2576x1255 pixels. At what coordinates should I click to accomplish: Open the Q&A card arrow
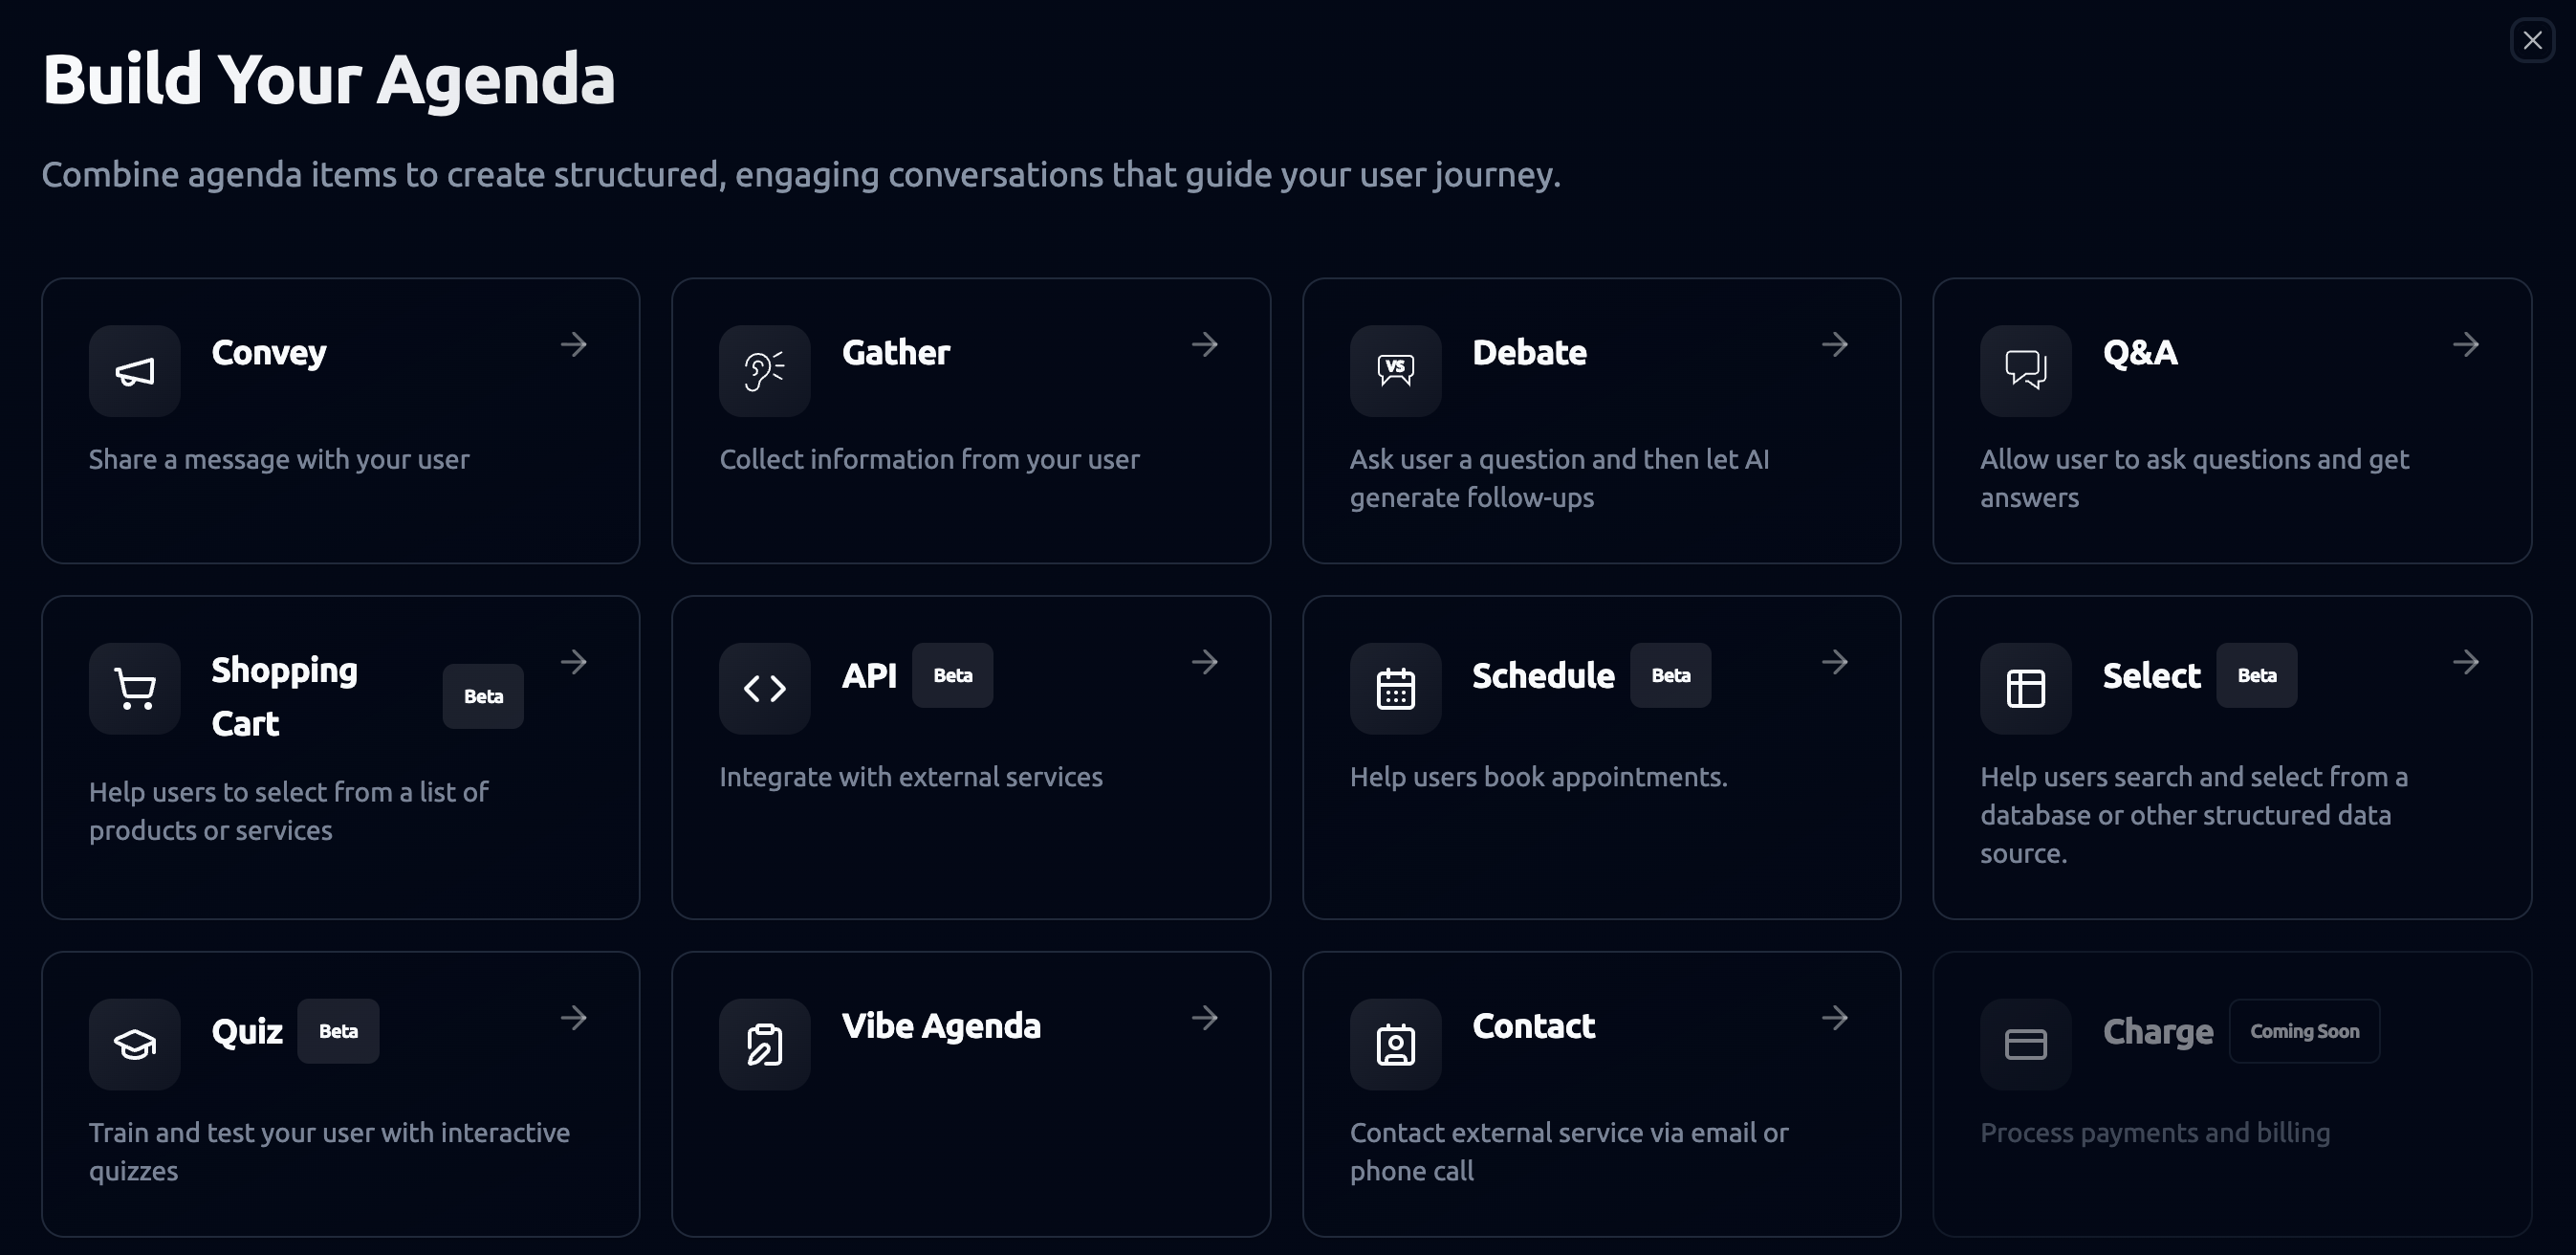point(2466,345)
